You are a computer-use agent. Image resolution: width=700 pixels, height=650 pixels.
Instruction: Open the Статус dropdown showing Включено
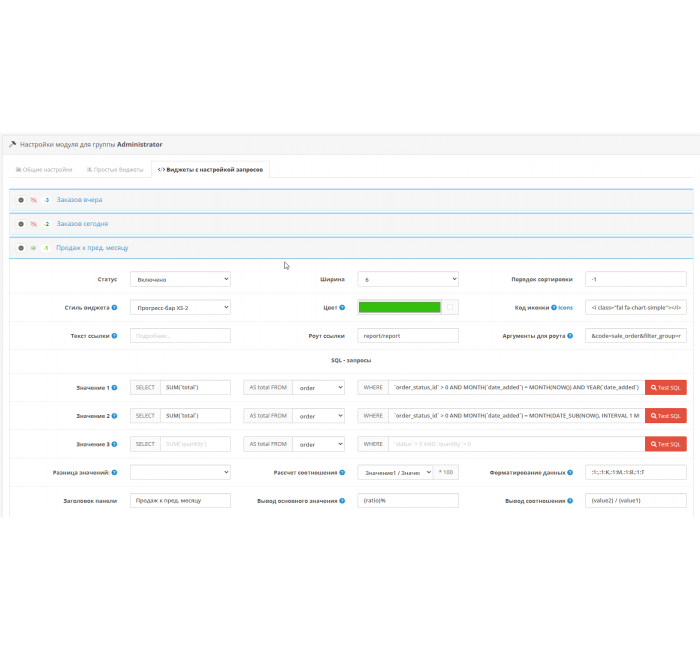pyautogui.click(x=180, y=279)
